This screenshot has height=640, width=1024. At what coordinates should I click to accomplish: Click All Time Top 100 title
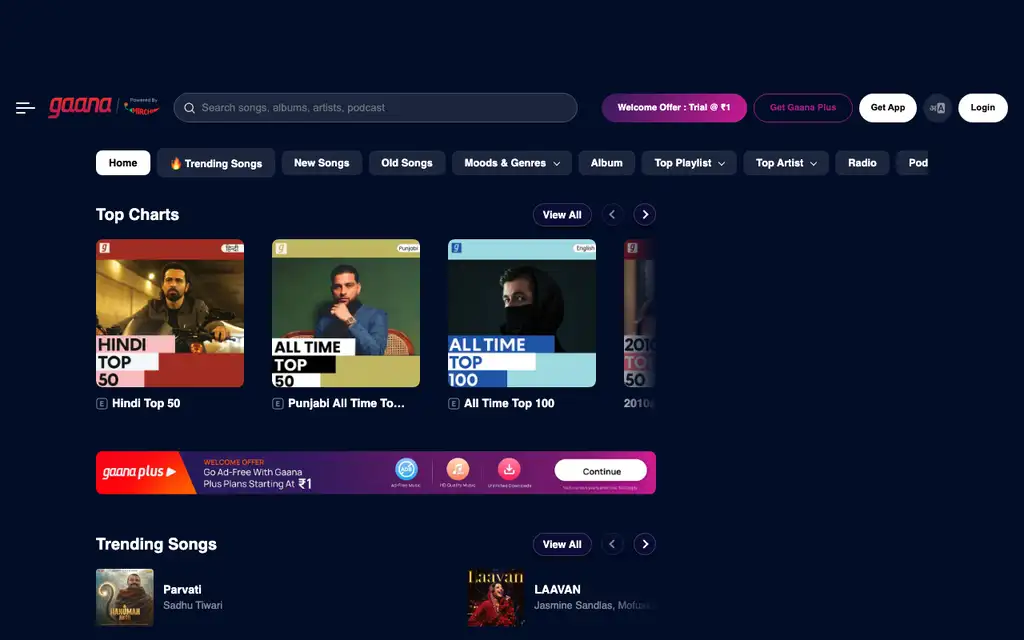[x=509, y=404]
